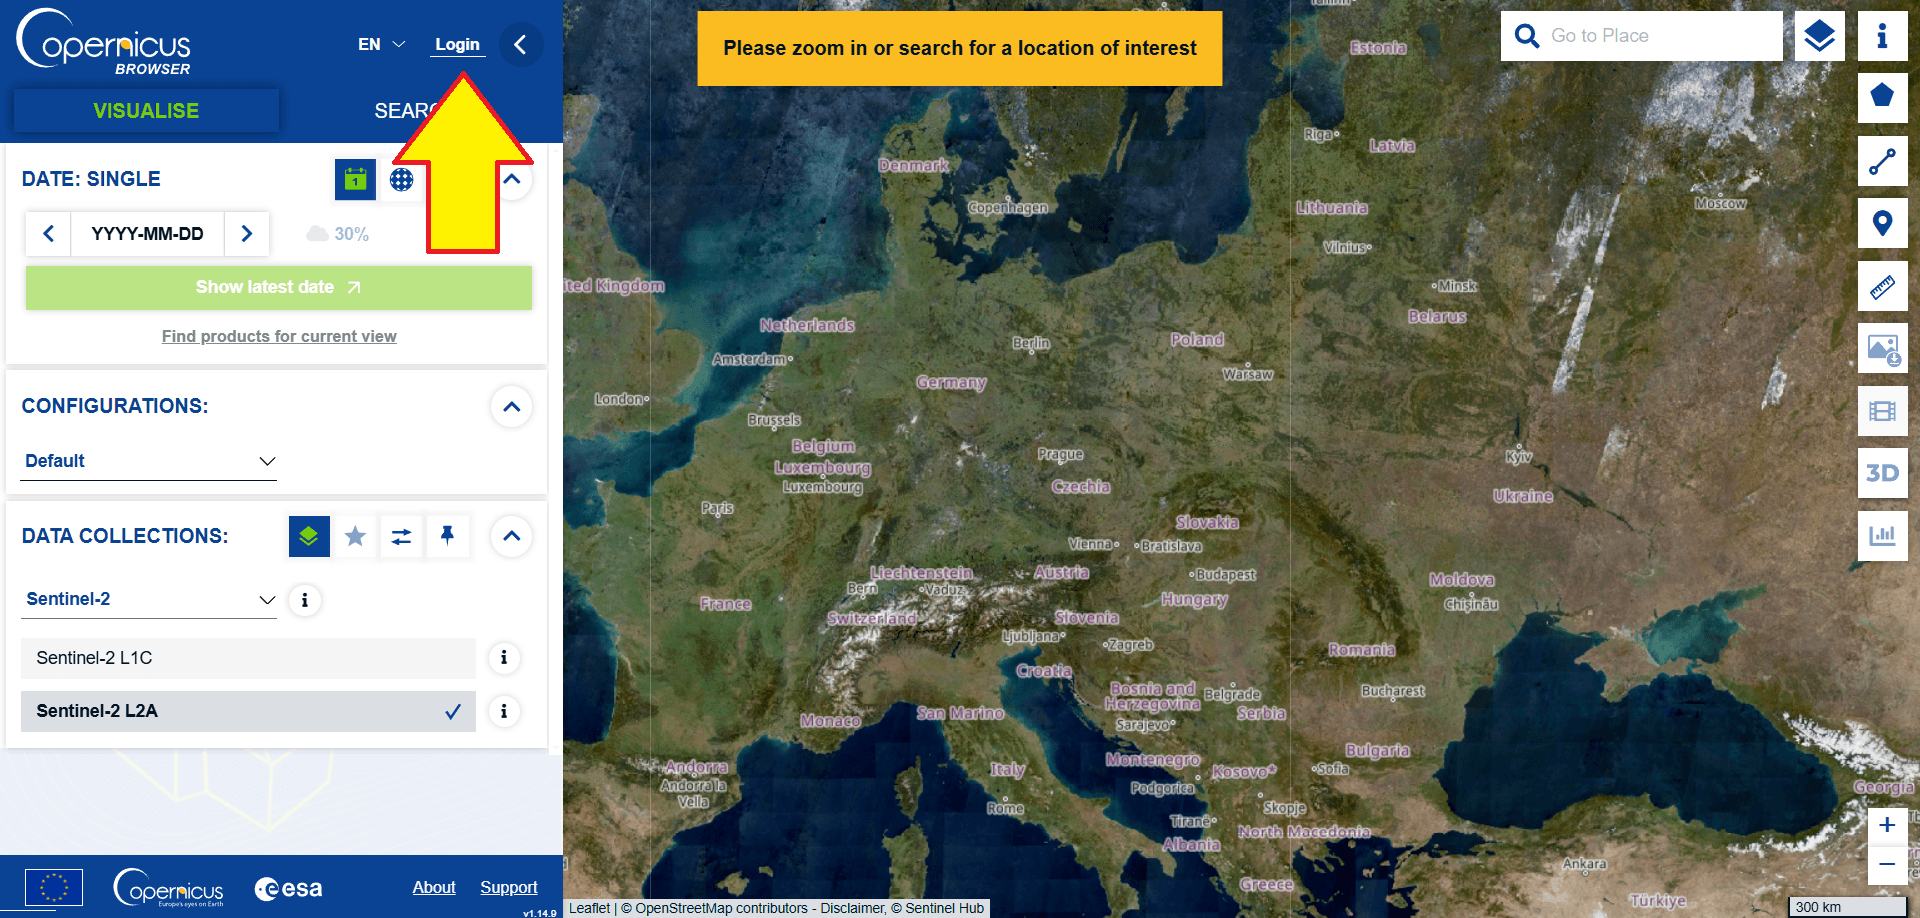Open the EN language menu
The width and height of the screenshot is (1920, 918).
381,45
